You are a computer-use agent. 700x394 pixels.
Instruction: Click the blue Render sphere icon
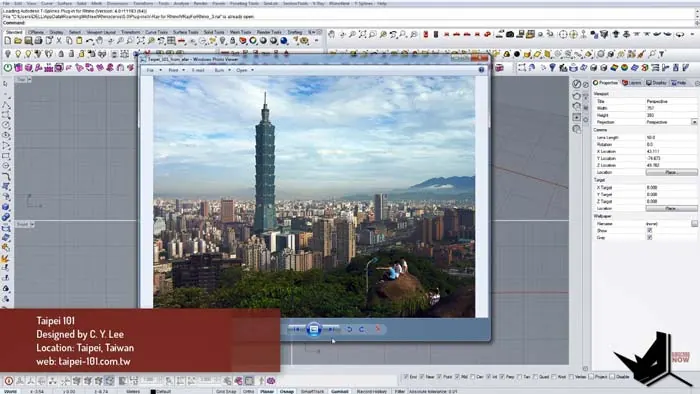(284, 41)
